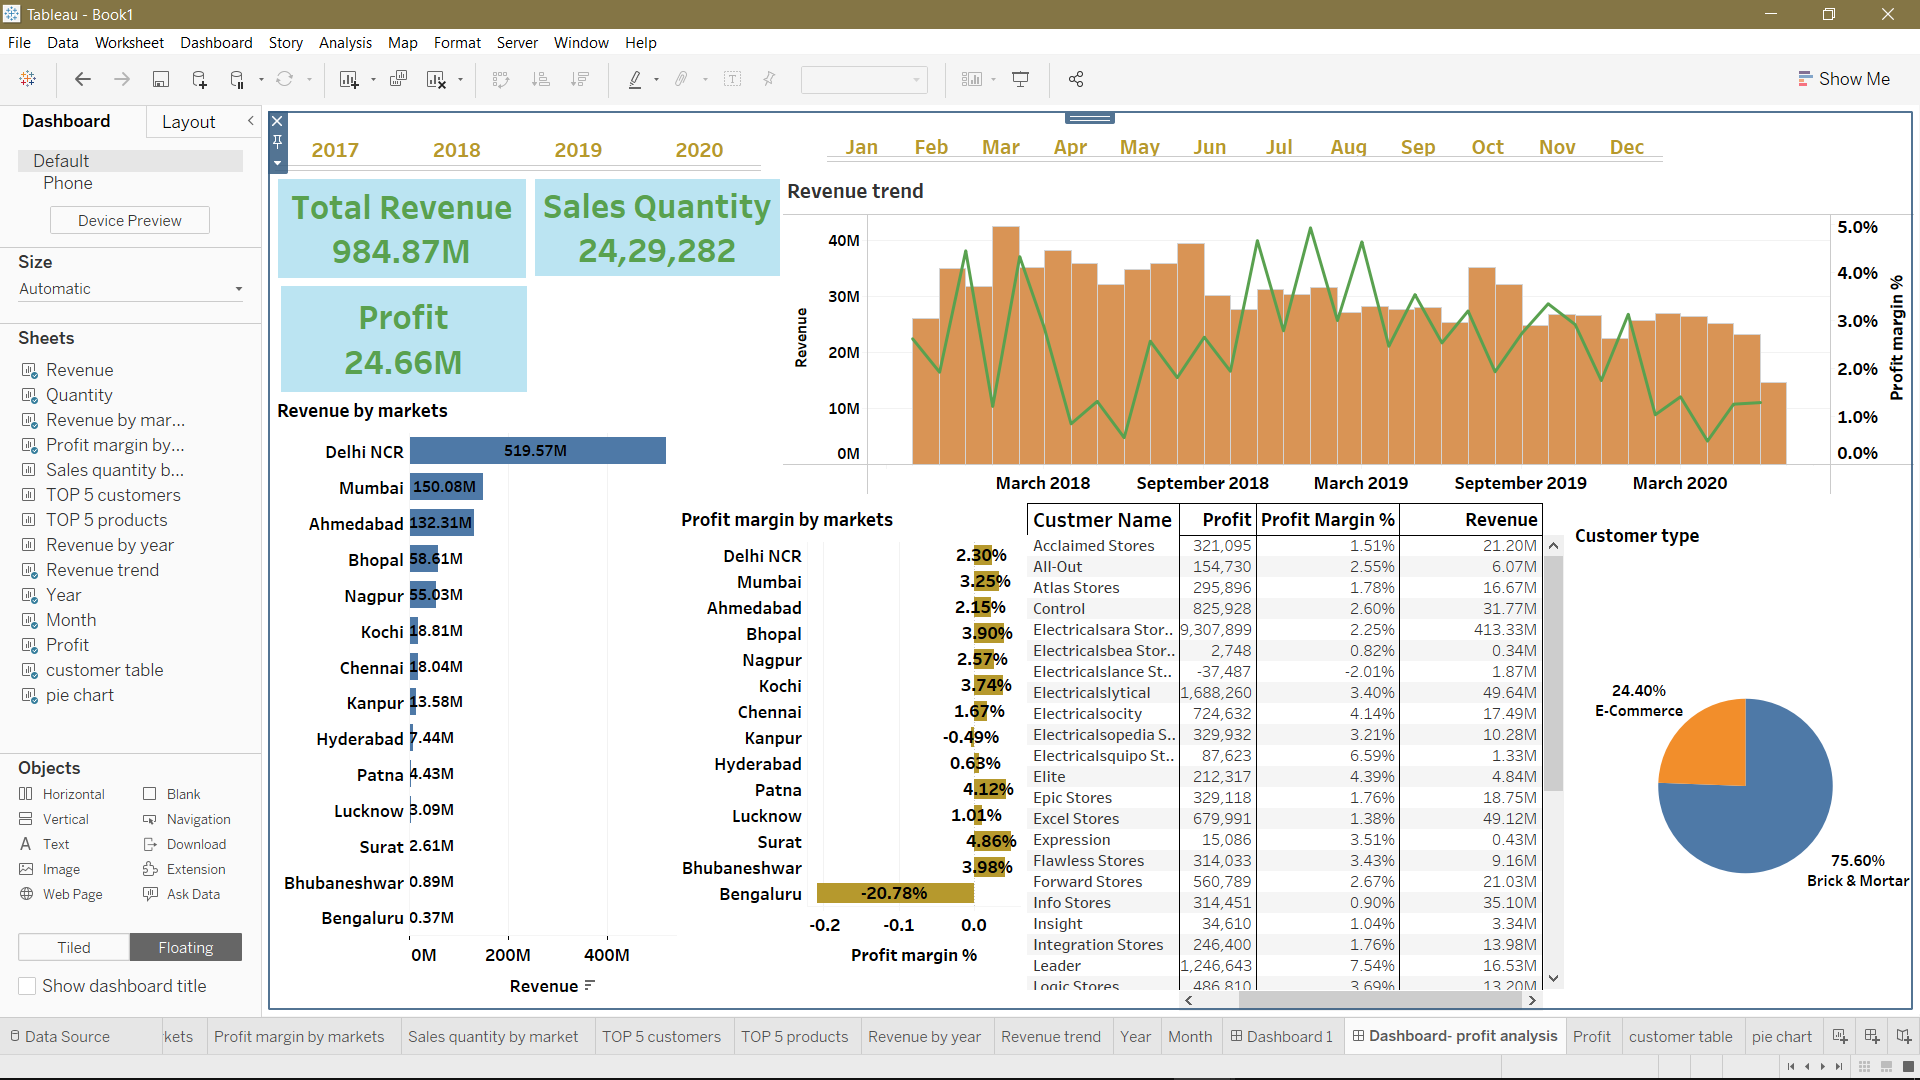Filter dashboard by month Dec
Image resolution: width=1920 pixels, height=1080 pixels.
1627,147
